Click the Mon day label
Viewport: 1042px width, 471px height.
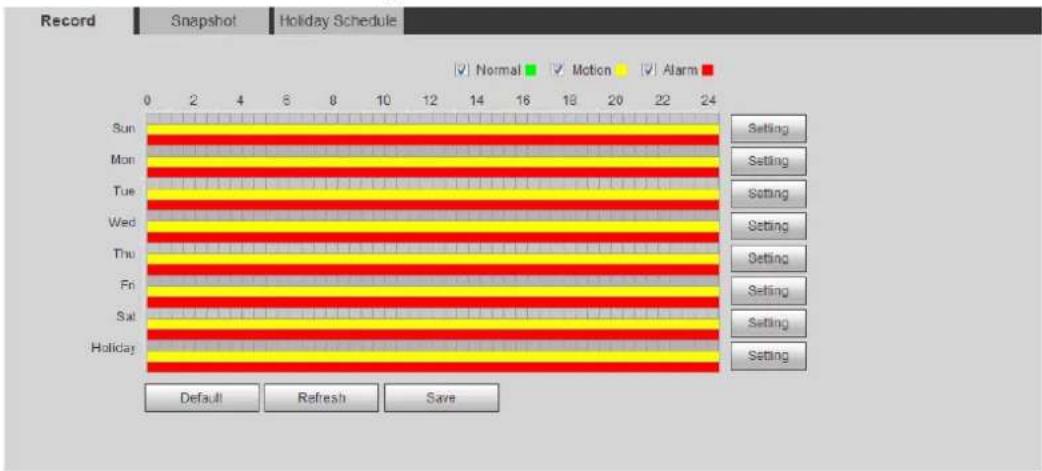point(124,159)
